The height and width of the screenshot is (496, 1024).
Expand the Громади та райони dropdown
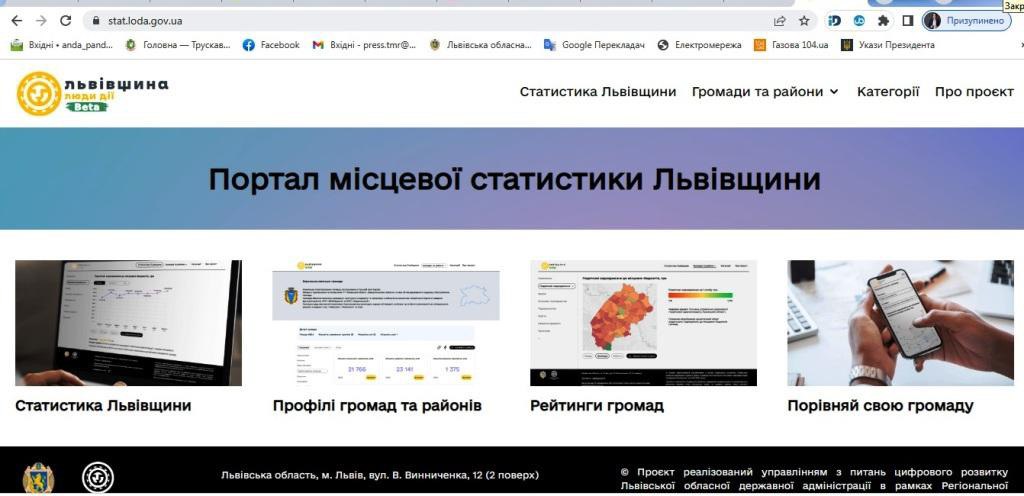[x=765, y=91]
